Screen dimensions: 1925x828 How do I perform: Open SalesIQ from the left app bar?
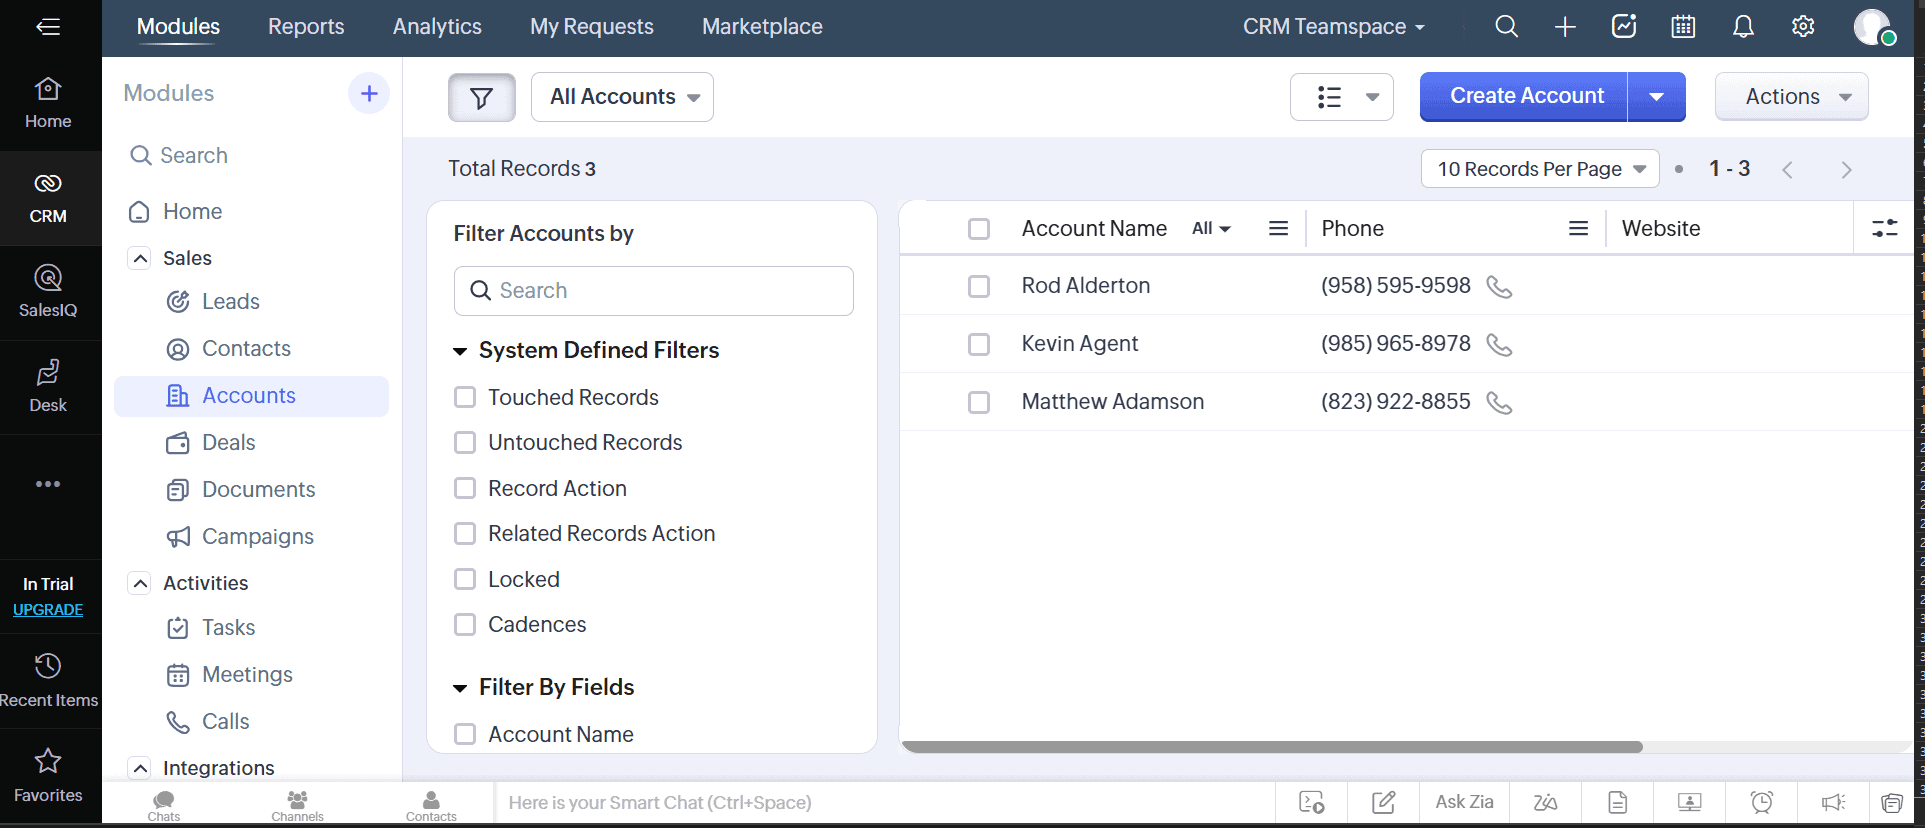click(x=48, y=291)
